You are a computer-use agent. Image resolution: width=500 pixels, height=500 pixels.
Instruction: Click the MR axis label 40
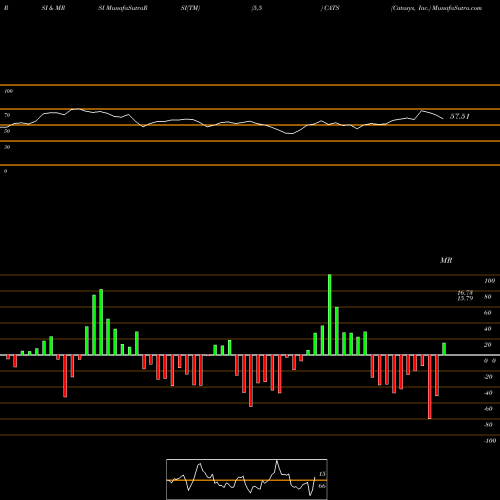tap(487, 329)
